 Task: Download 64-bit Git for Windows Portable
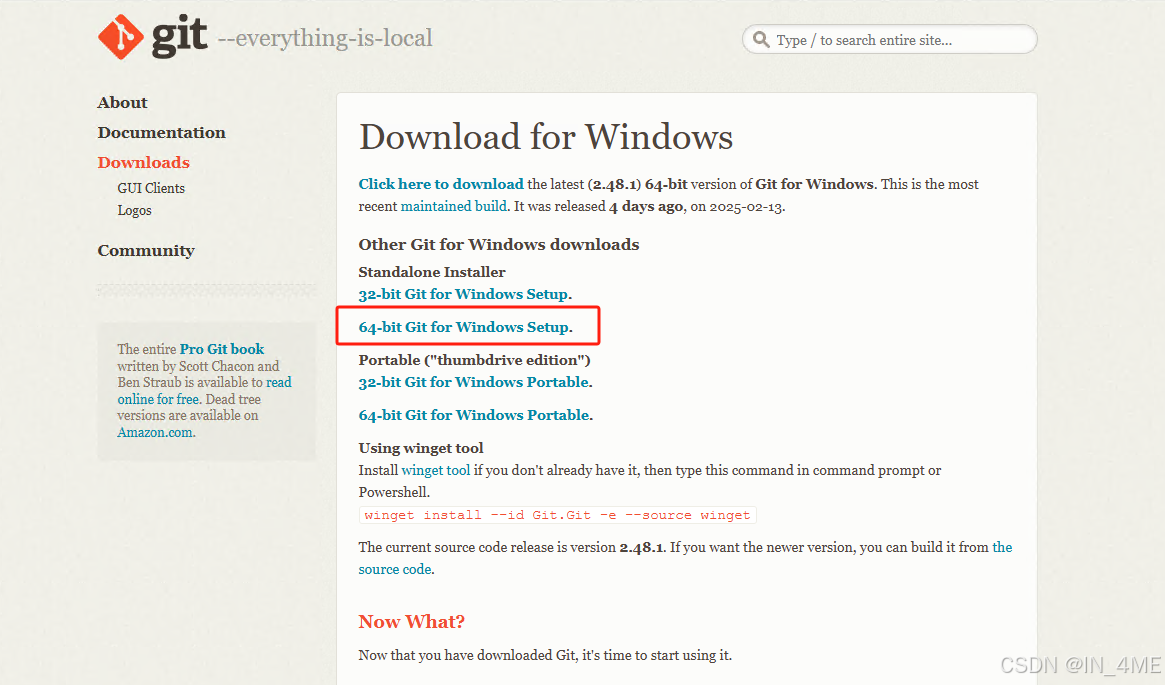[474, 415]
